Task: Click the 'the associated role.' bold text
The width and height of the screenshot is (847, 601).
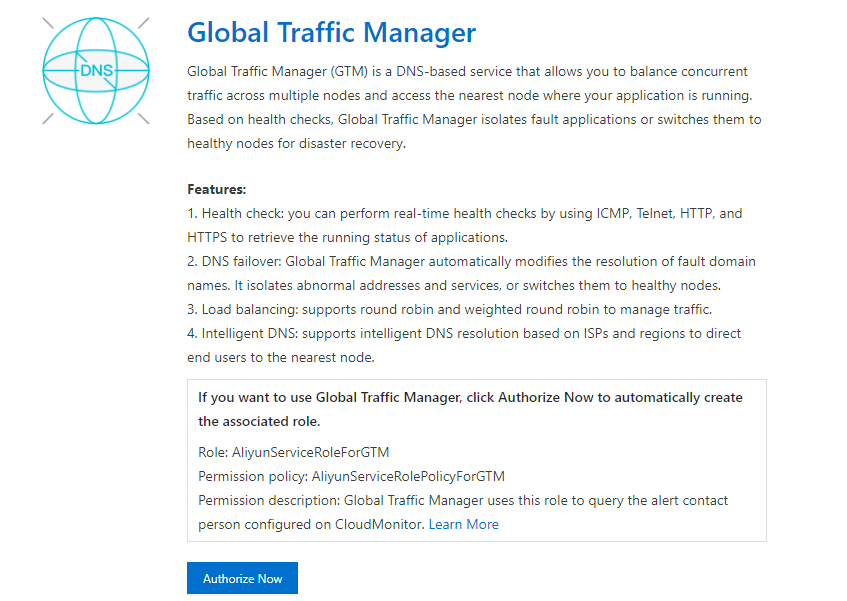Action: pyautogui.click(x=259, y=422)
